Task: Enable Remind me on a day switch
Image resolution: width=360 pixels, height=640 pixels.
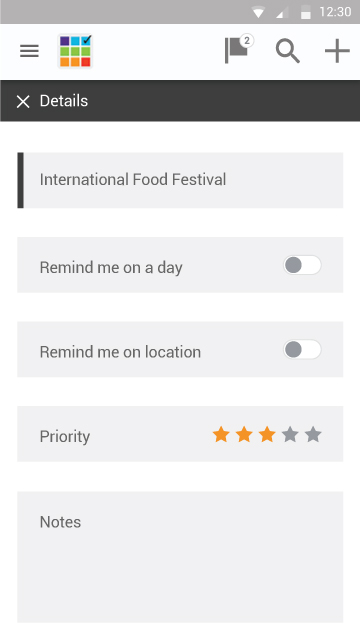Action: [x=302, y=265]
